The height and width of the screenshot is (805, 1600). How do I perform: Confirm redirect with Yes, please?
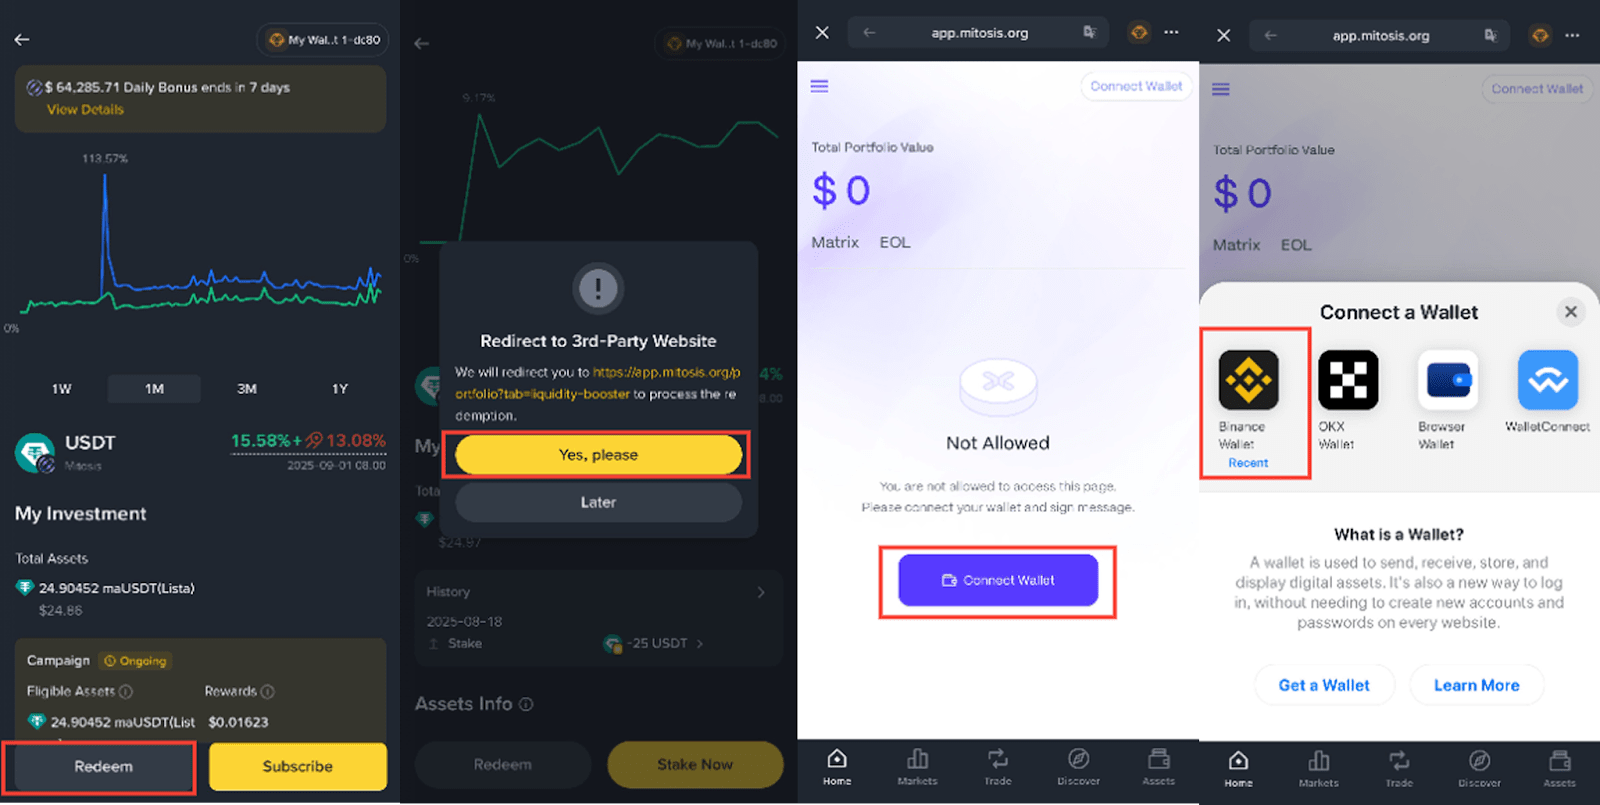pyautogui.click(x=598, y=455)
